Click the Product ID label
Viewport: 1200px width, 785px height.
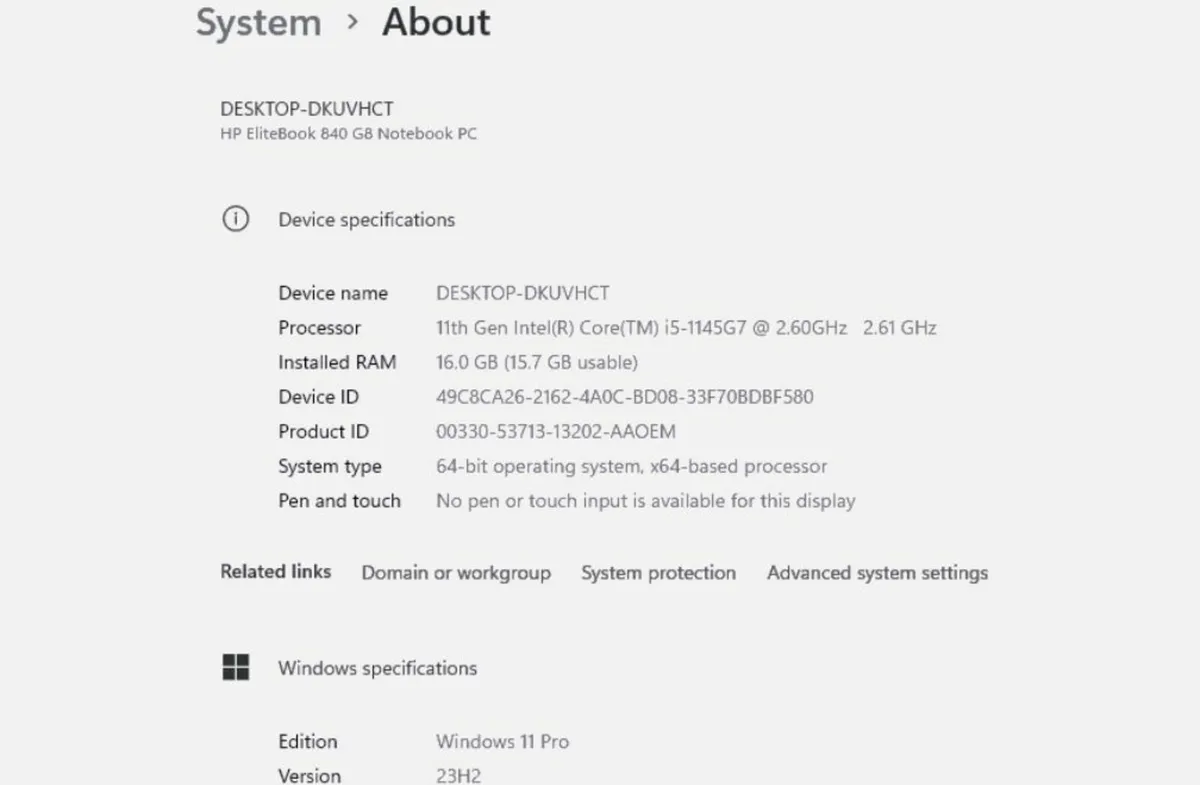pyautogui.click(x=323, y=432)
